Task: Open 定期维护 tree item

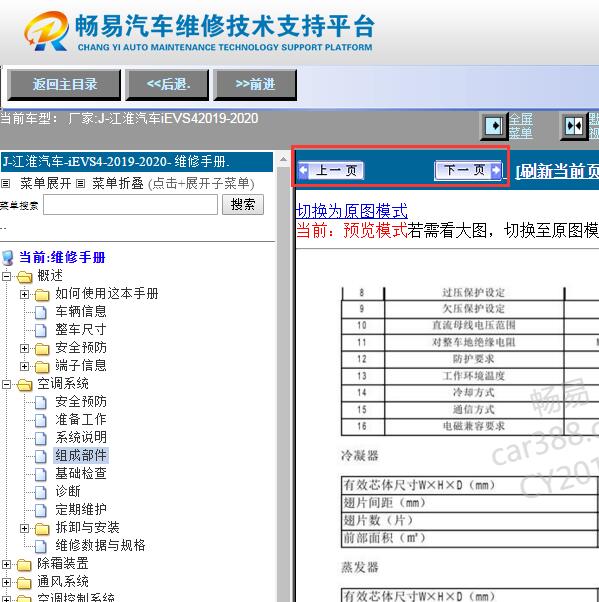Action: coord(81,509)
